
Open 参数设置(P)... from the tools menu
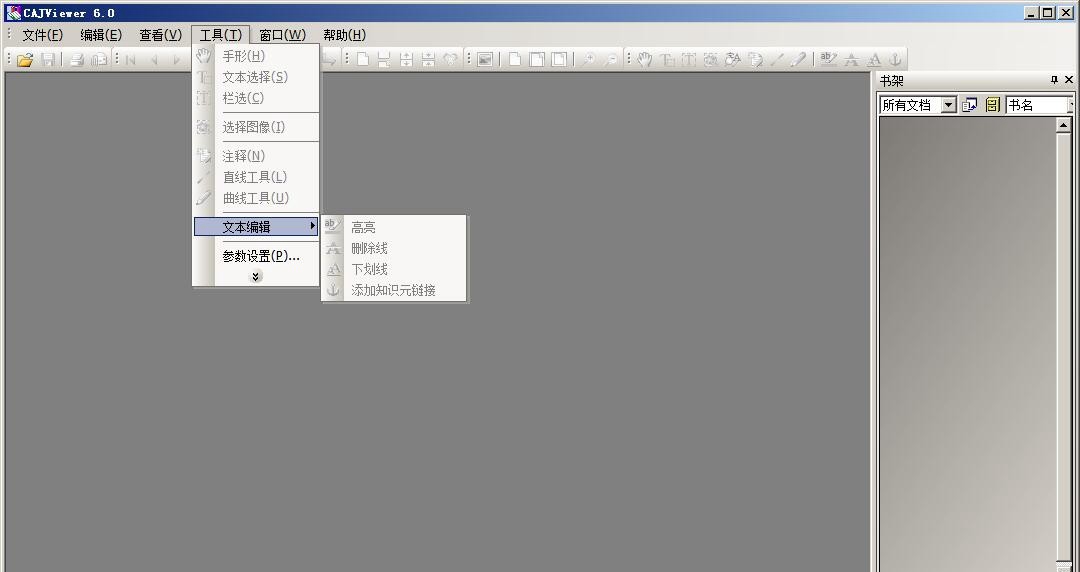coord(256,256)
